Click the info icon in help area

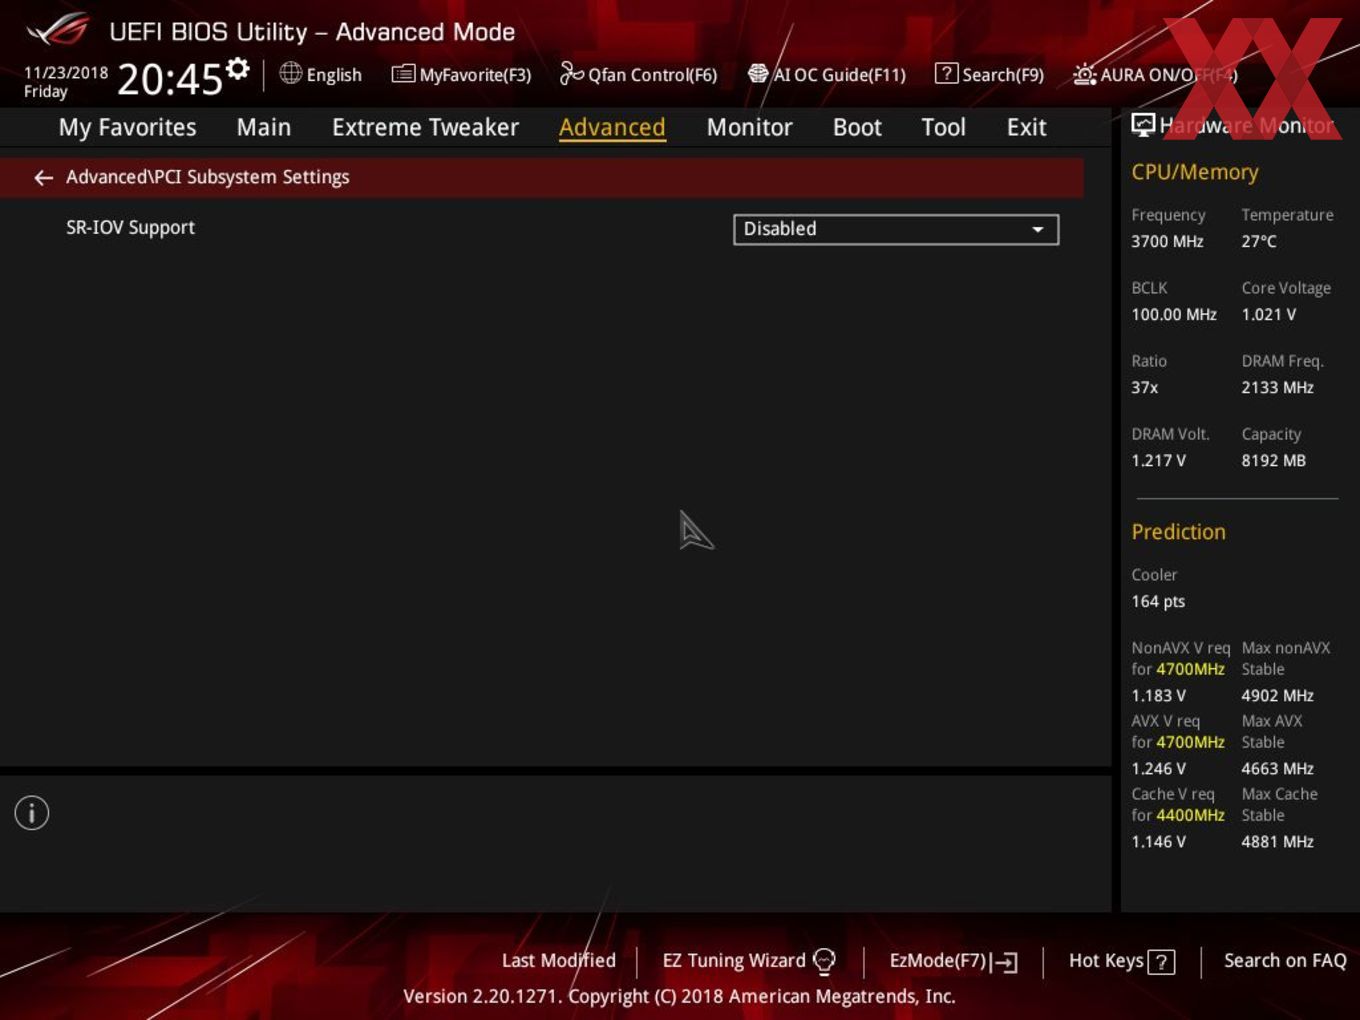coord(32,813)
